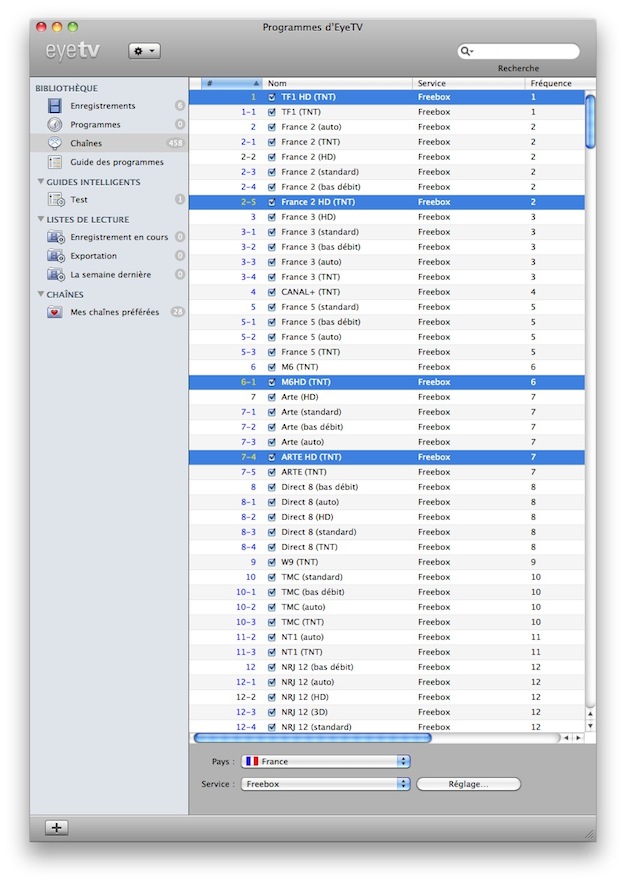Open the Test smart guide icon
Image resolution: width=626 pixels, height=883 pixels.
(x=56, y=199)
